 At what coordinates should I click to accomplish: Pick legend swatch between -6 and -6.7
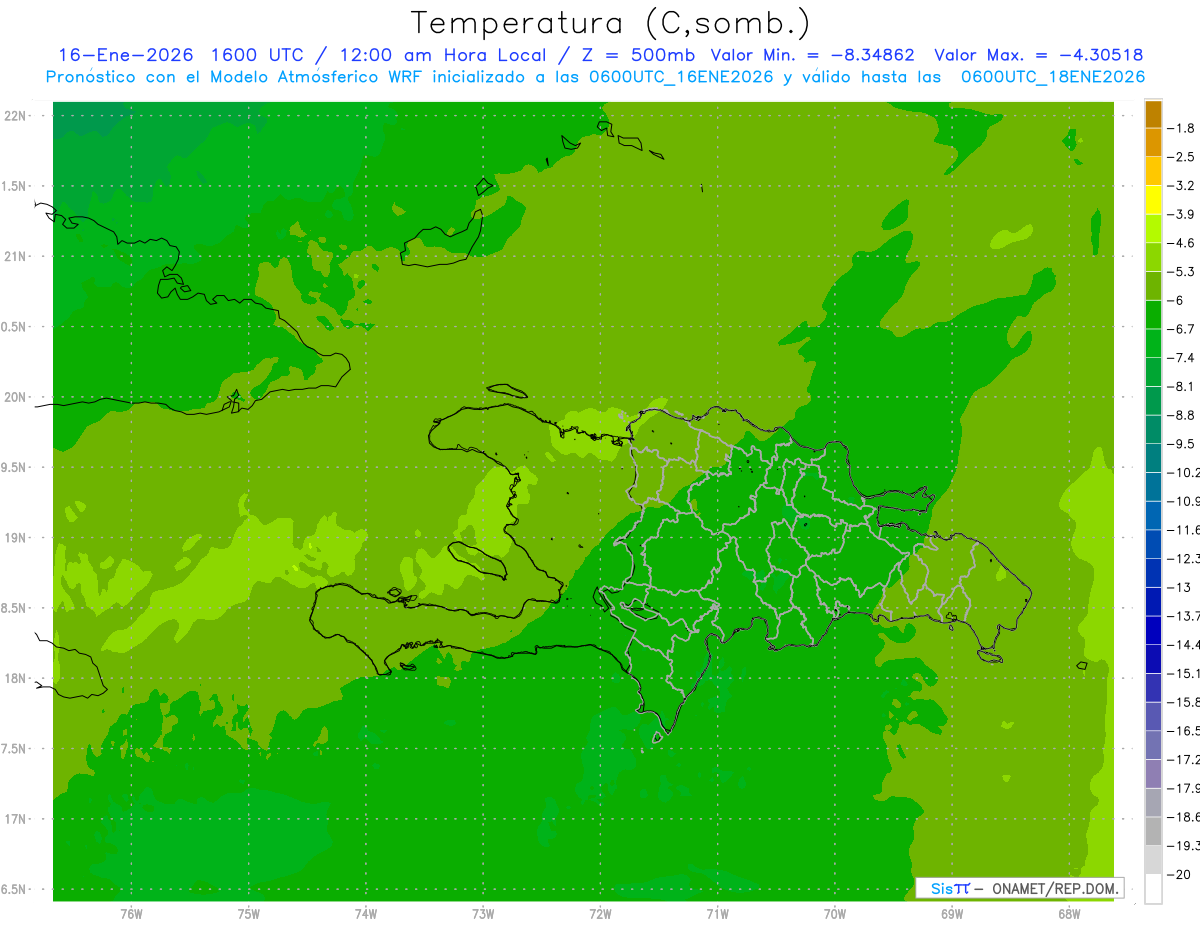click(x=1153, y=315)
